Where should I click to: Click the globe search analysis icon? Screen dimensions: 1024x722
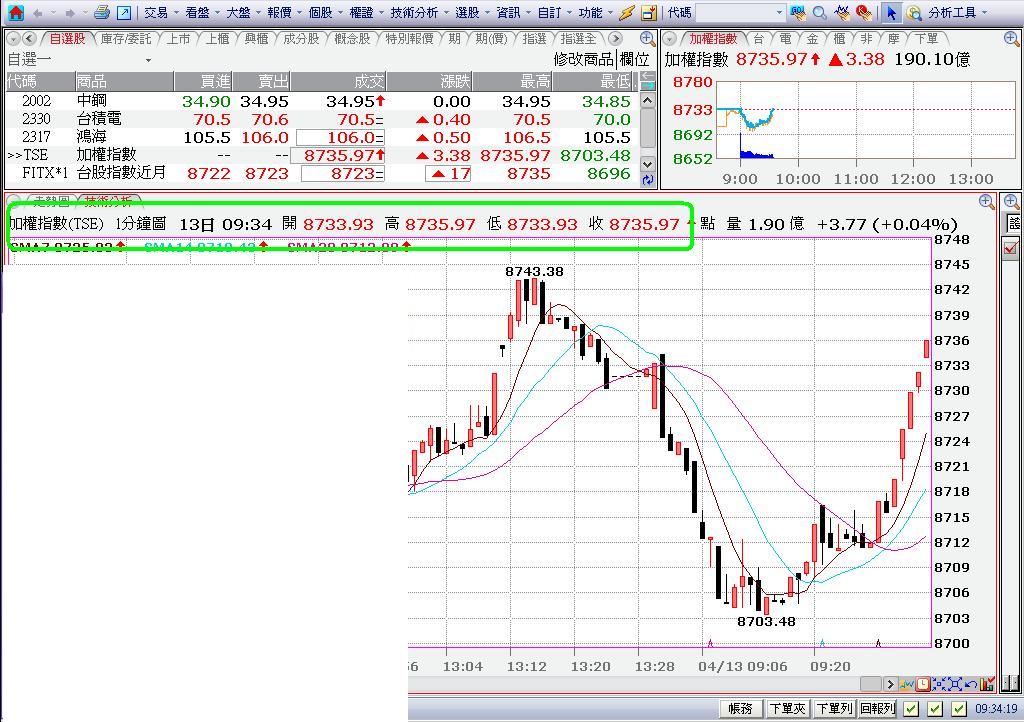[x=914, y=12]
